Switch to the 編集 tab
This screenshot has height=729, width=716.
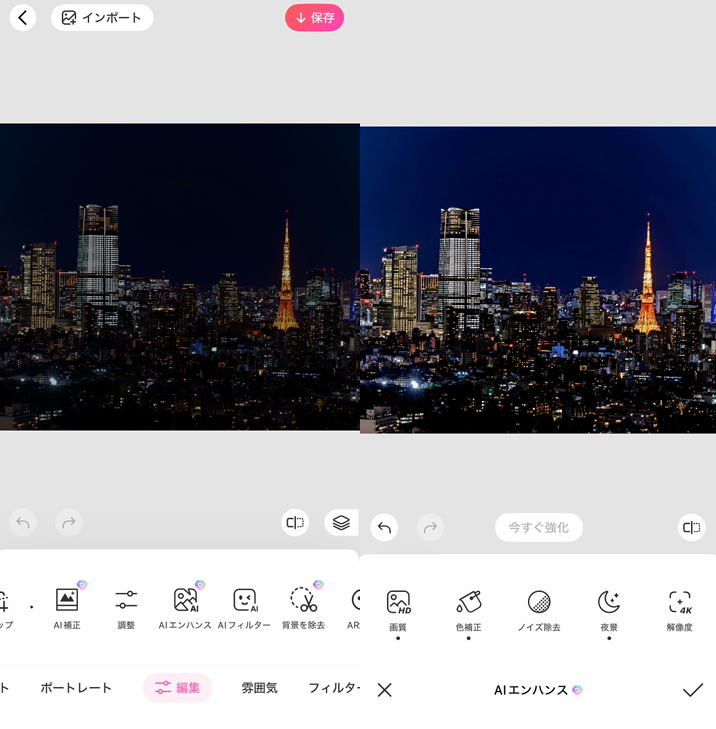pyautogui.click(x=177, y=688)
